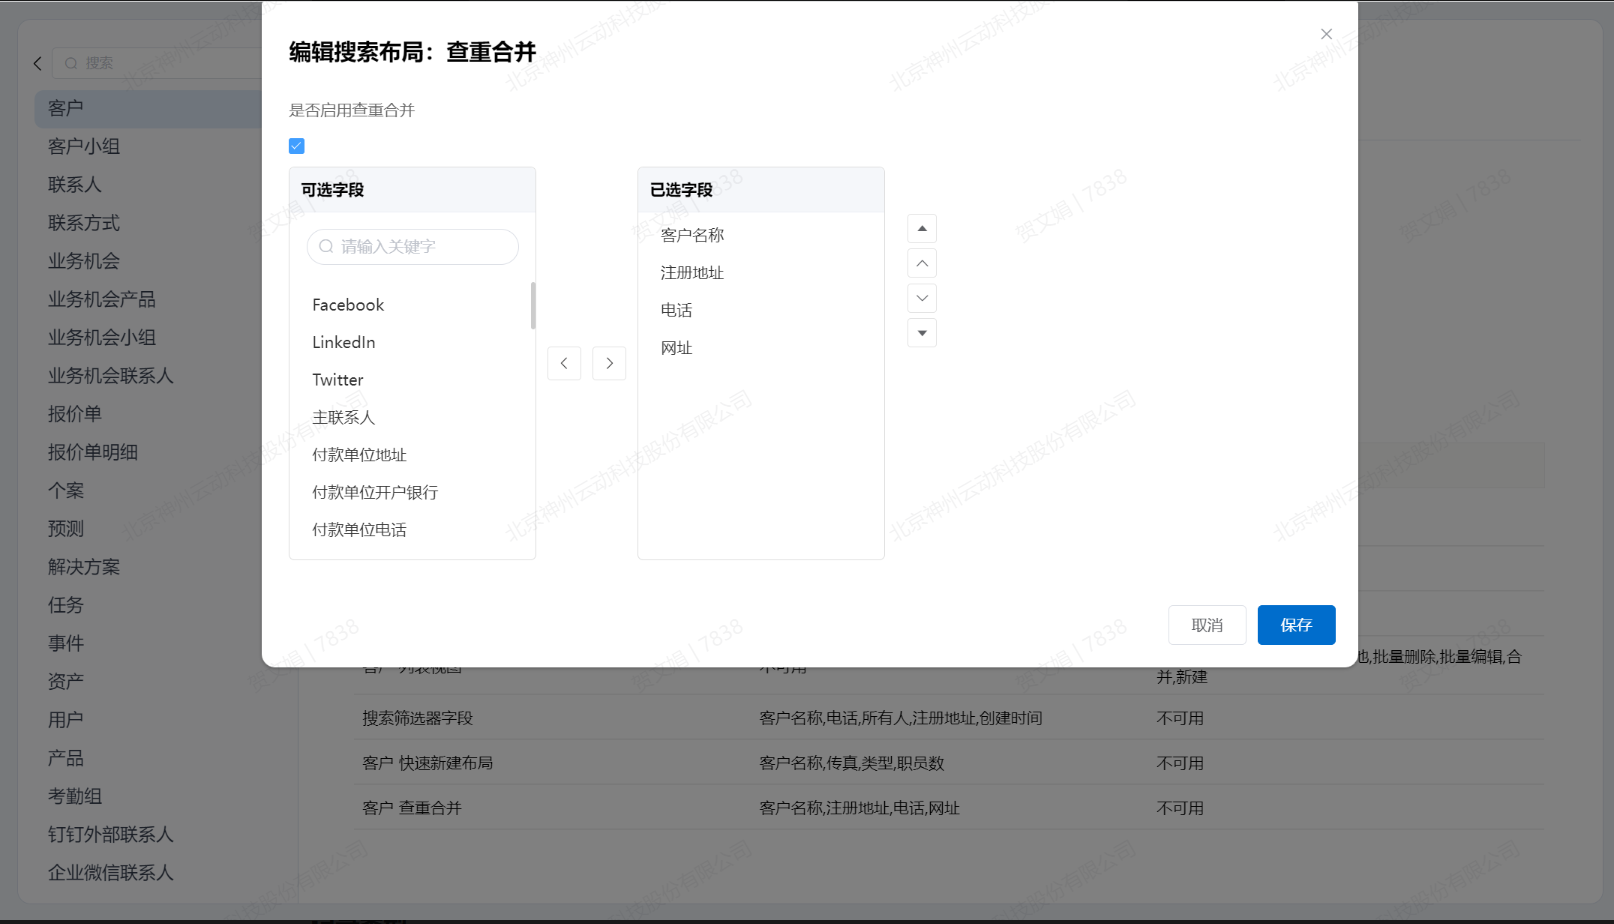This screenshot has height=924, width=1614.
Task: Click the keyword search input field
Action: point(412,247)
